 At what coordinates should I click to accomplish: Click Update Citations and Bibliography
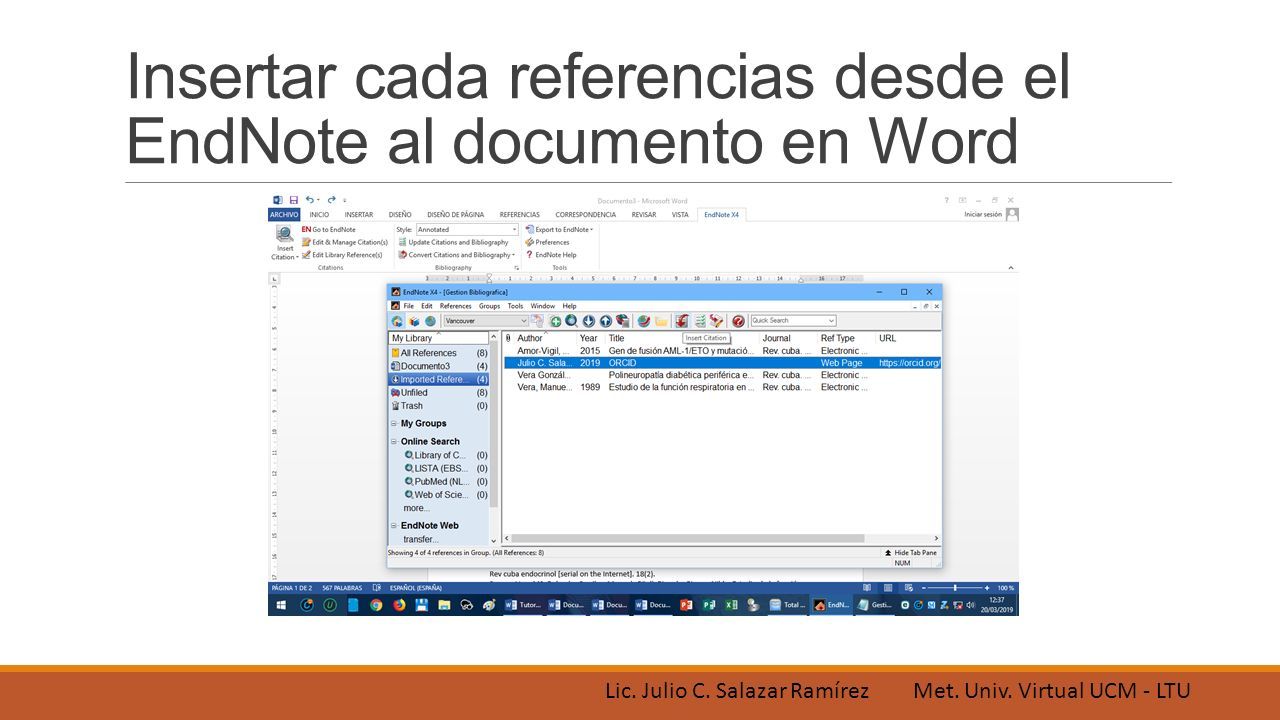point(453,242)
